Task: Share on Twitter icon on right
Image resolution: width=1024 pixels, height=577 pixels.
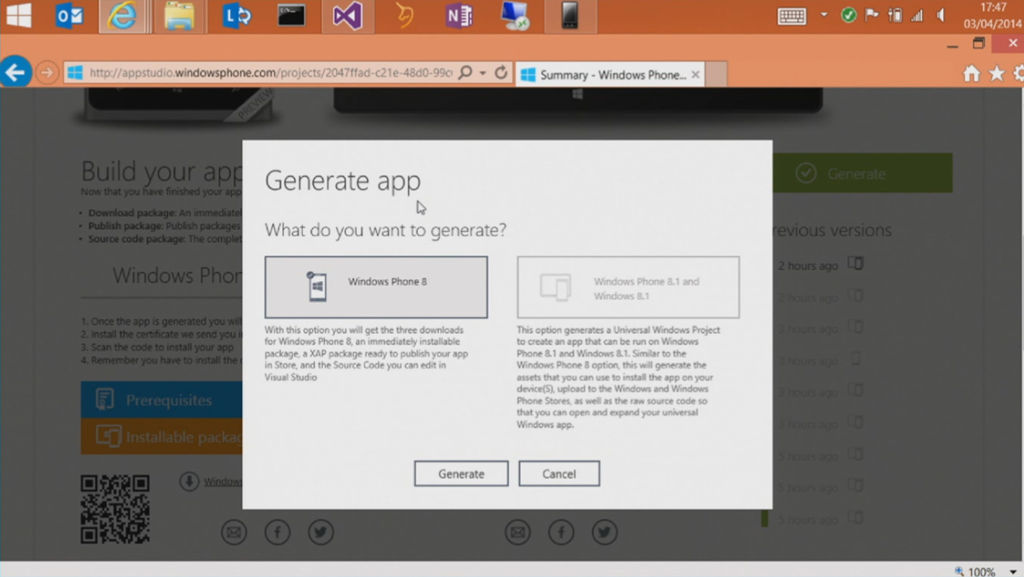Action: coord(604,532)
